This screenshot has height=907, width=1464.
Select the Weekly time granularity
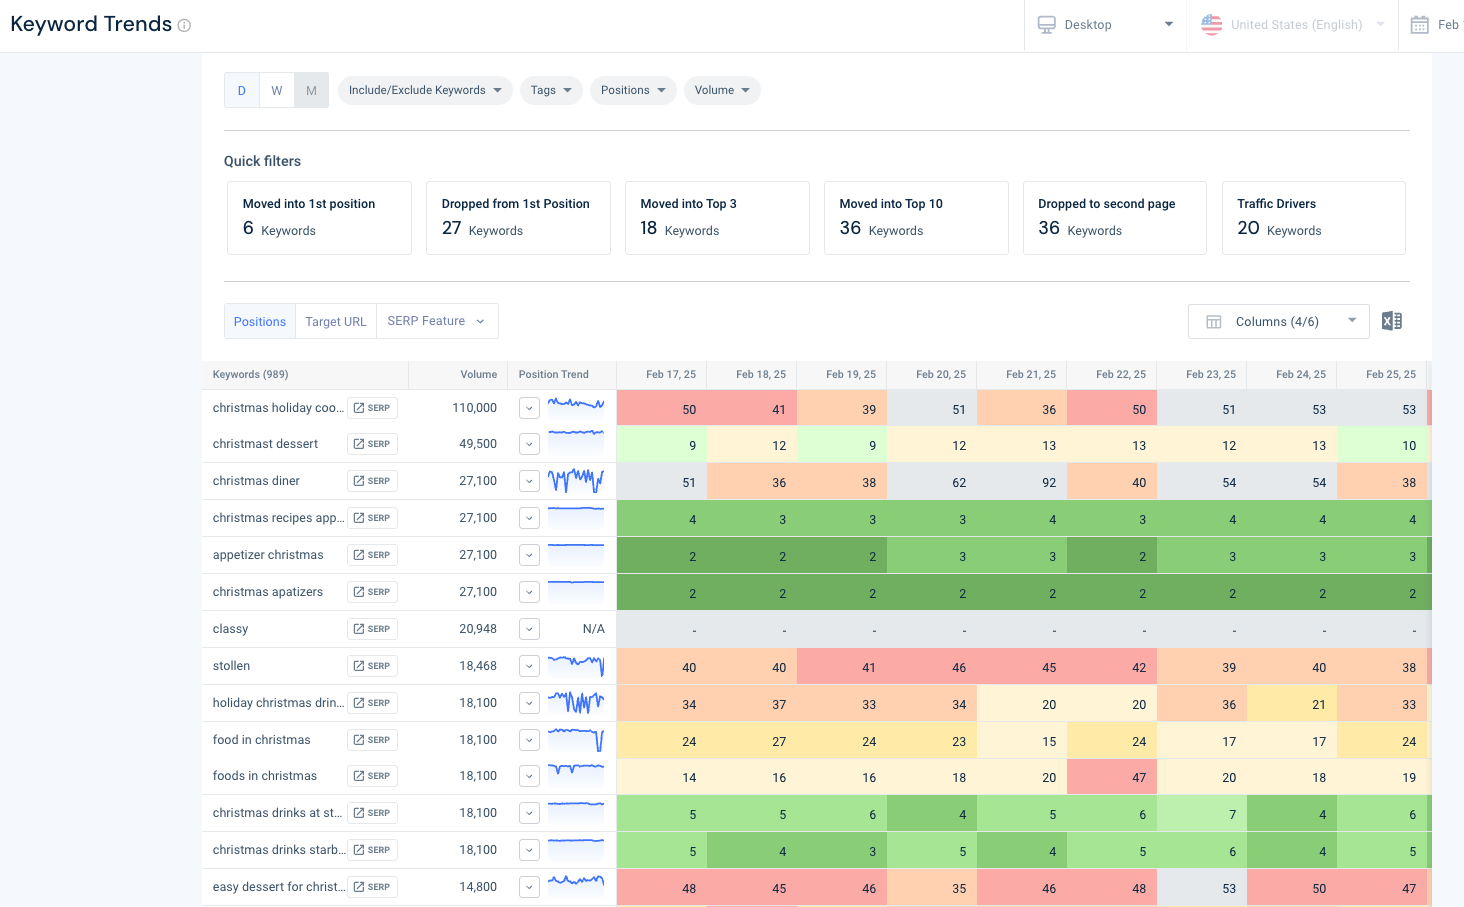click(276, 90)
